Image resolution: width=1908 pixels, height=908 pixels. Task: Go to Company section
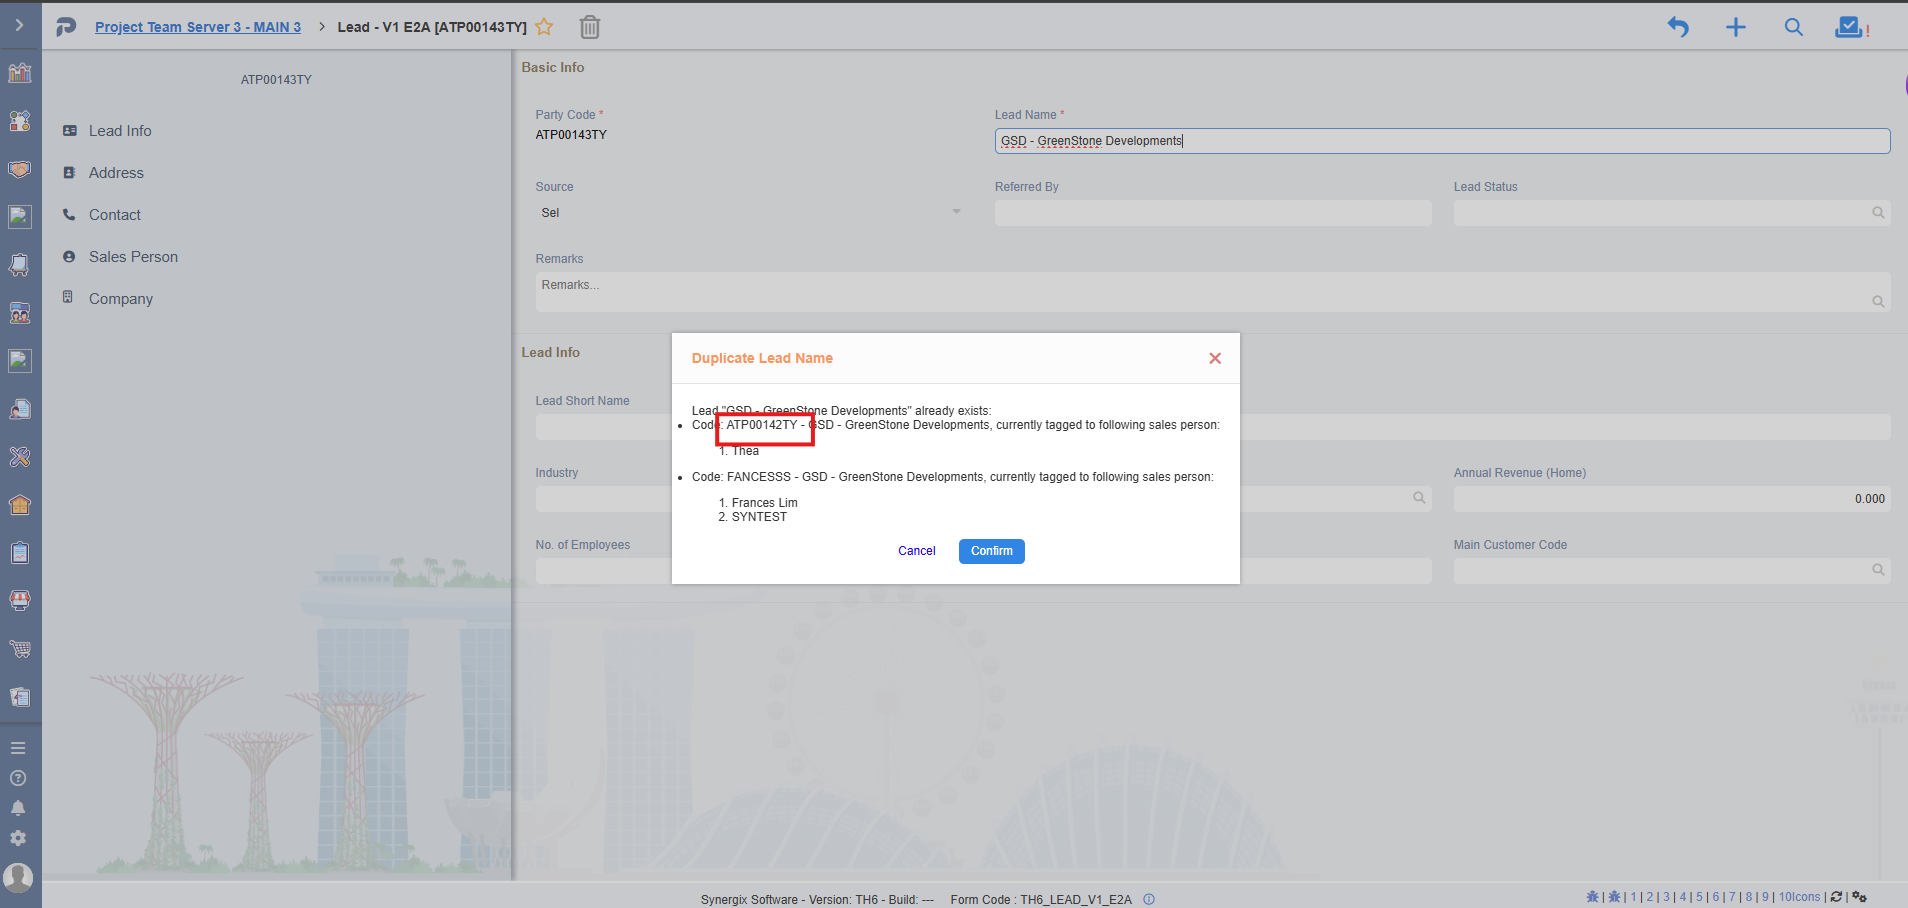click(121, 299)
